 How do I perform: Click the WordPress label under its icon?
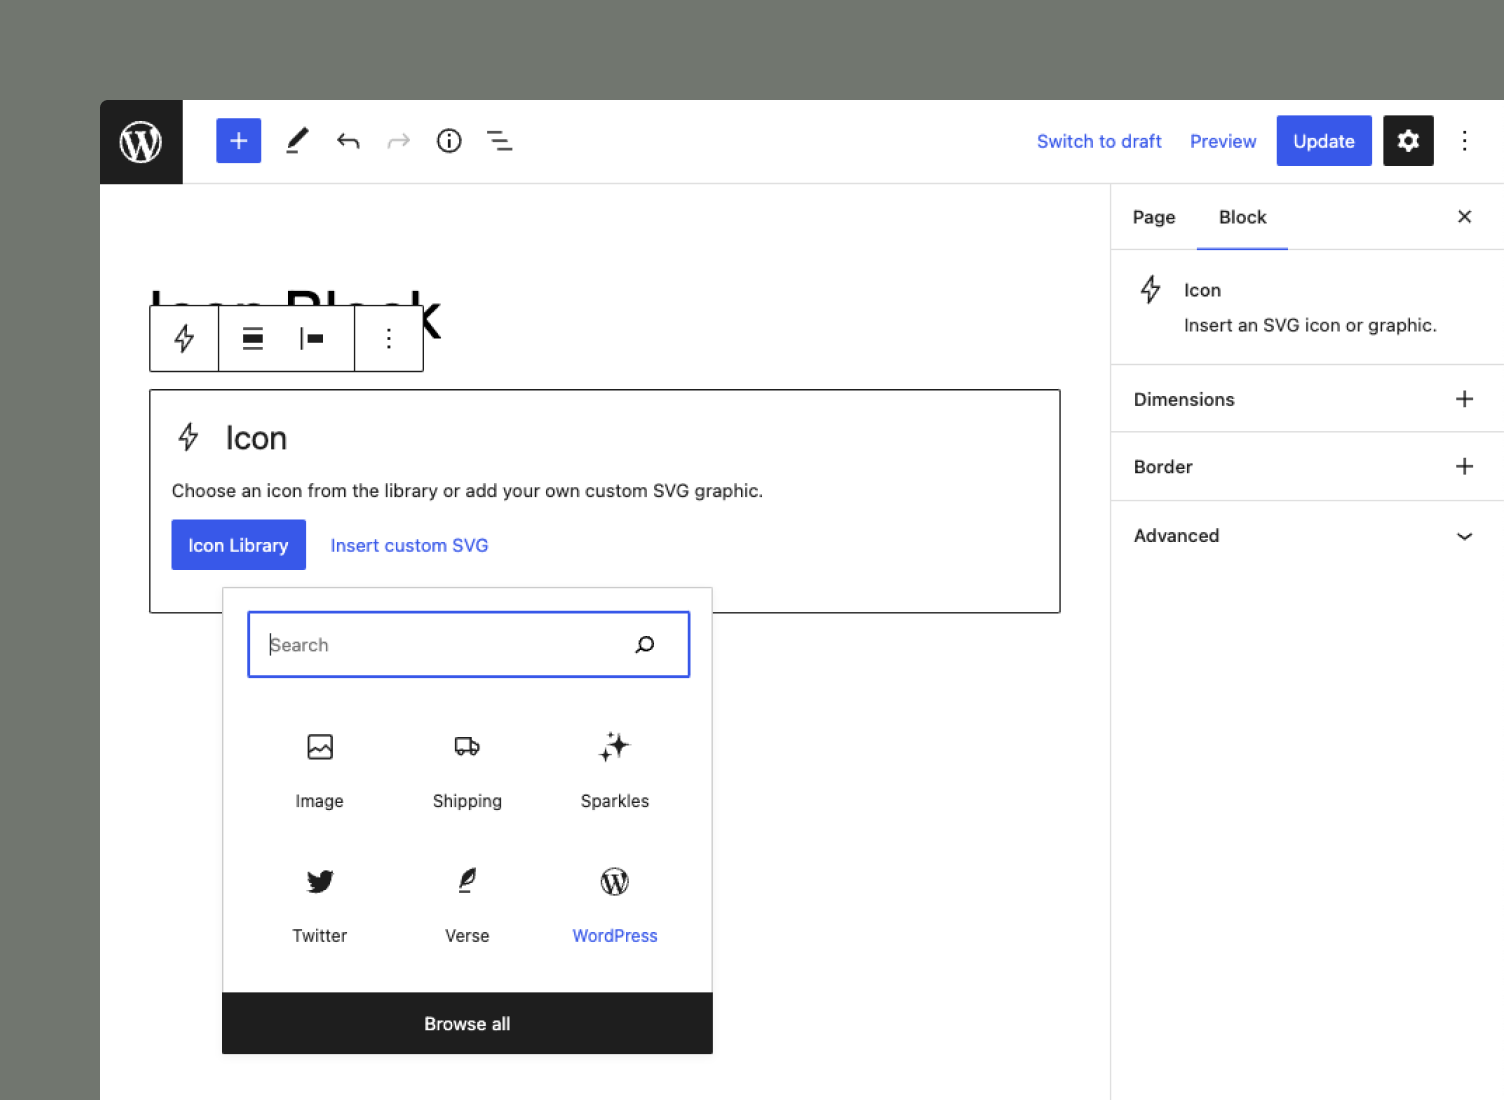tap(615, 936)
